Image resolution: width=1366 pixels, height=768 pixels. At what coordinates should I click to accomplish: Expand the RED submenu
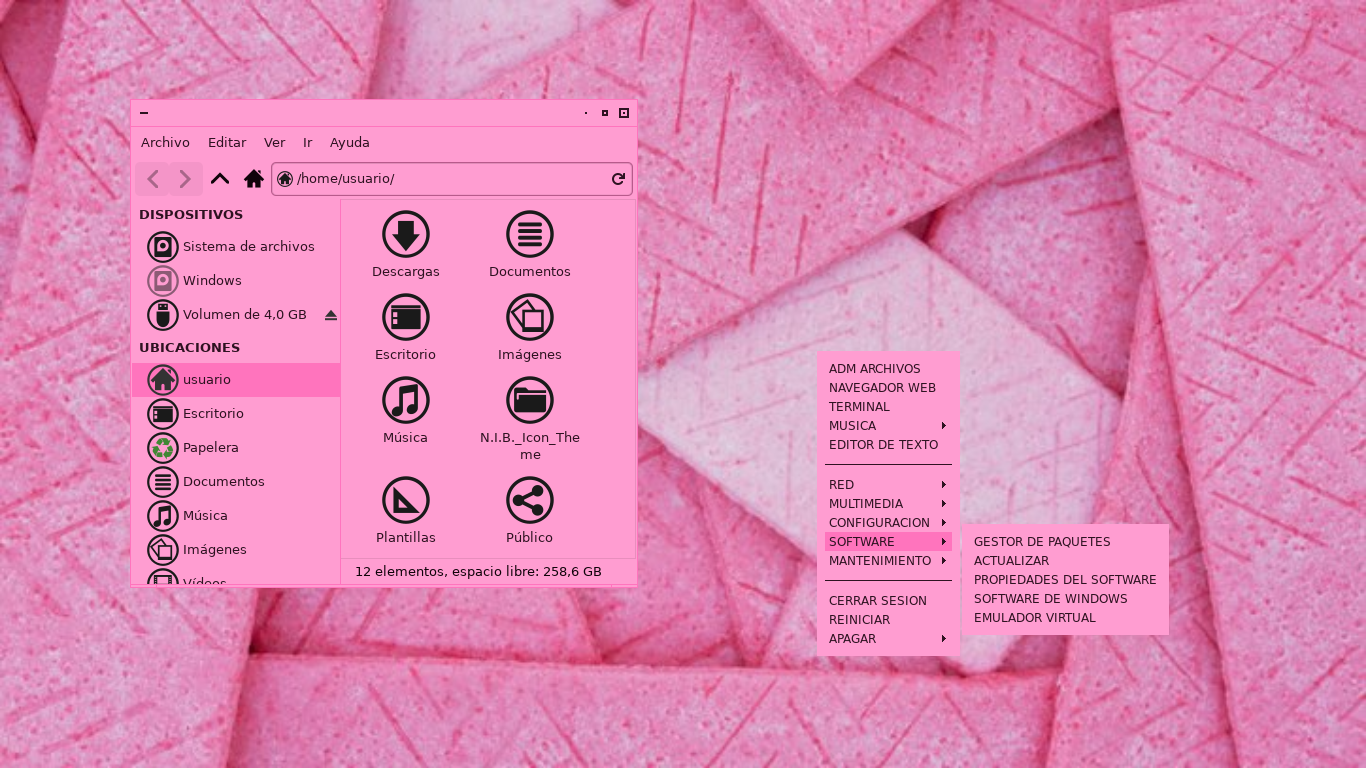(888, 485)
